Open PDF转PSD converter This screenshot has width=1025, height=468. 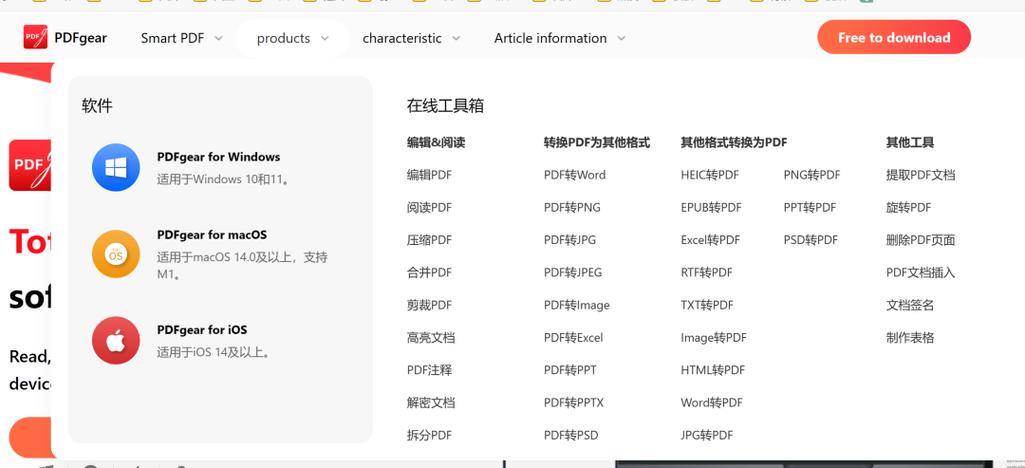[571, 435]
